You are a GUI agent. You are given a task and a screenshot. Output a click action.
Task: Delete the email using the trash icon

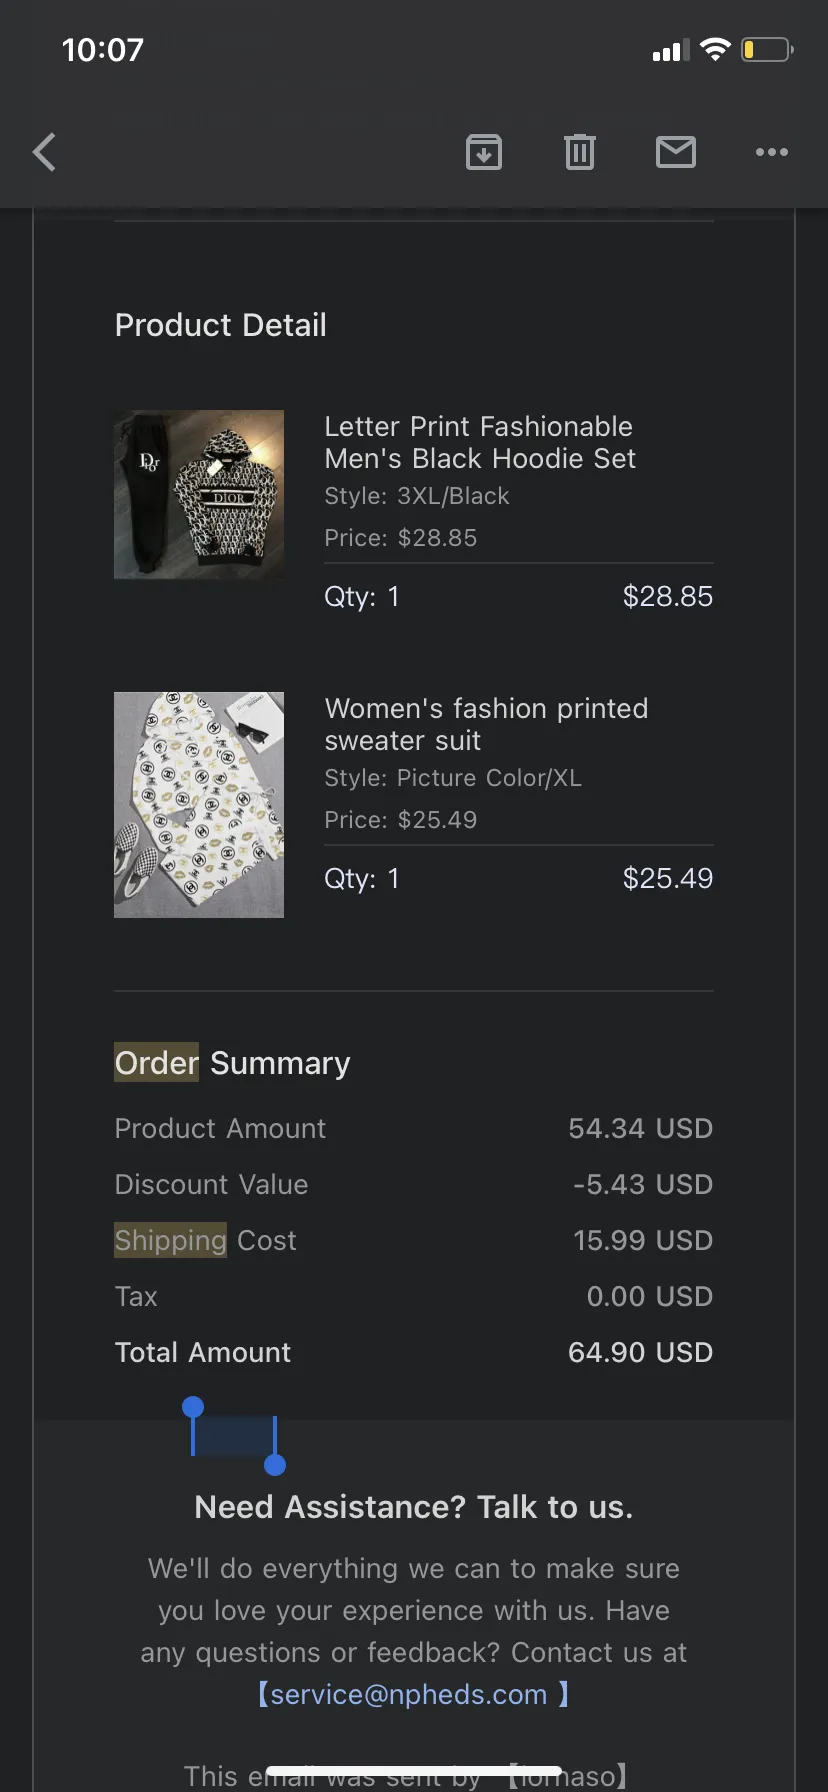[x=580, y=152]
